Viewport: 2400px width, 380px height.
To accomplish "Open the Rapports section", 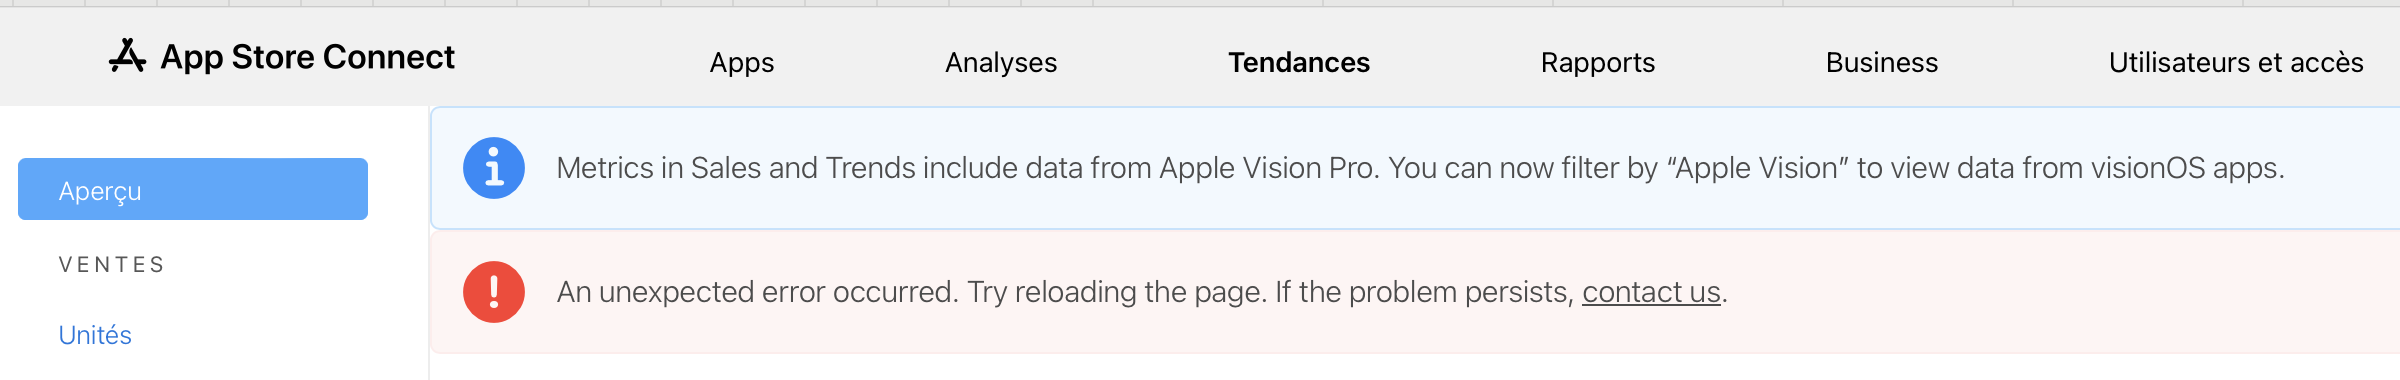I will tap(1598, 62).
